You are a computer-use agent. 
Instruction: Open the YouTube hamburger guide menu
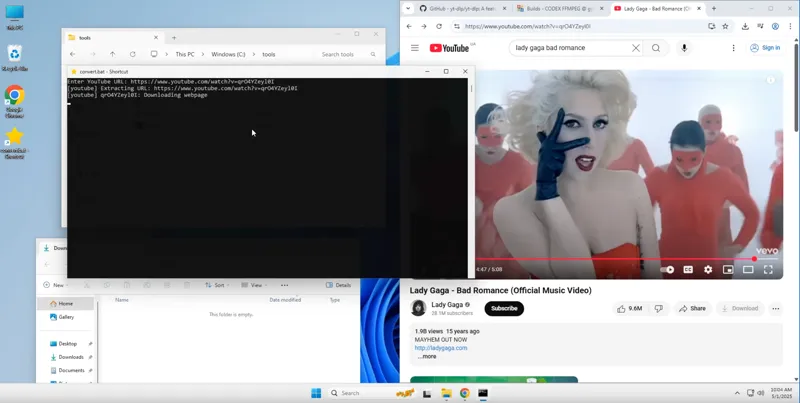pos(415,48)
